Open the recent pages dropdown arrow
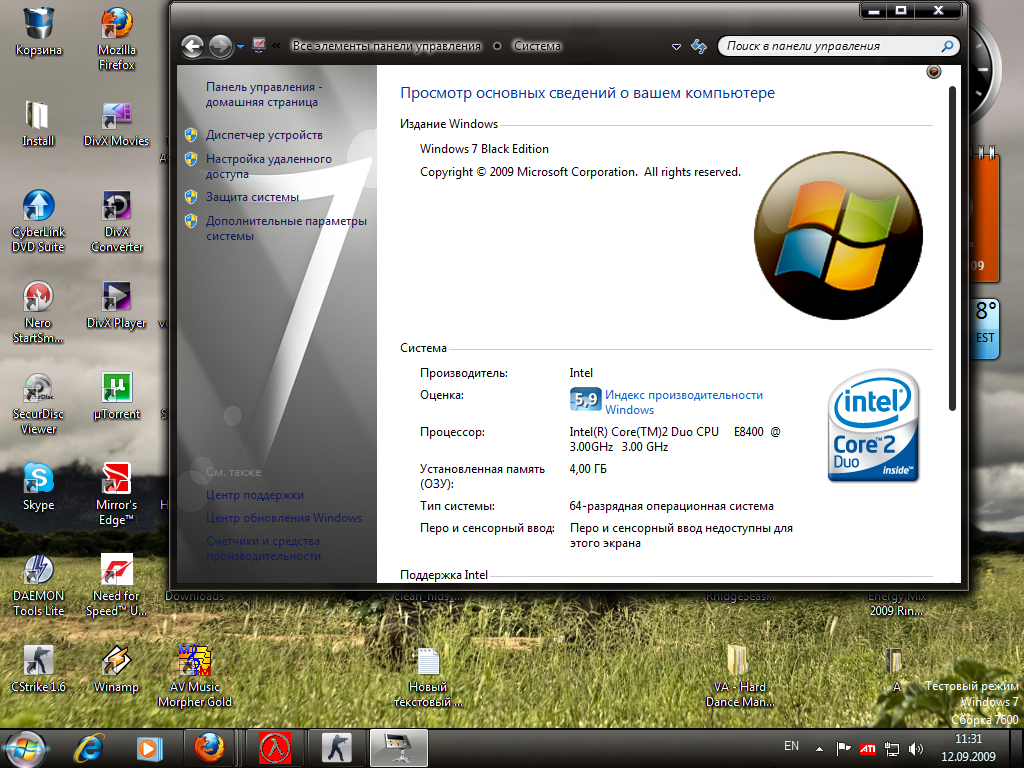The height and width of the screenshot is (768, 1024). click(x=240, y=46)
